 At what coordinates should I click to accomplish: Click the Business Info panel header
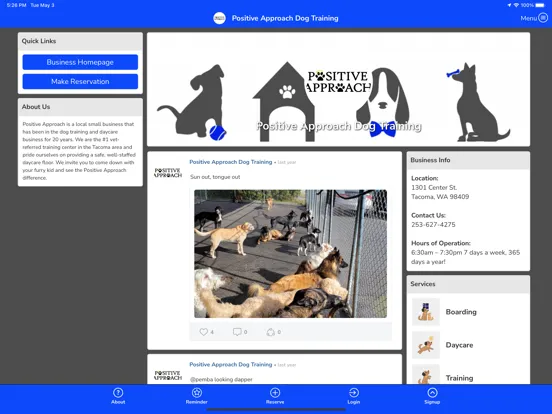(x=468, y=160)
